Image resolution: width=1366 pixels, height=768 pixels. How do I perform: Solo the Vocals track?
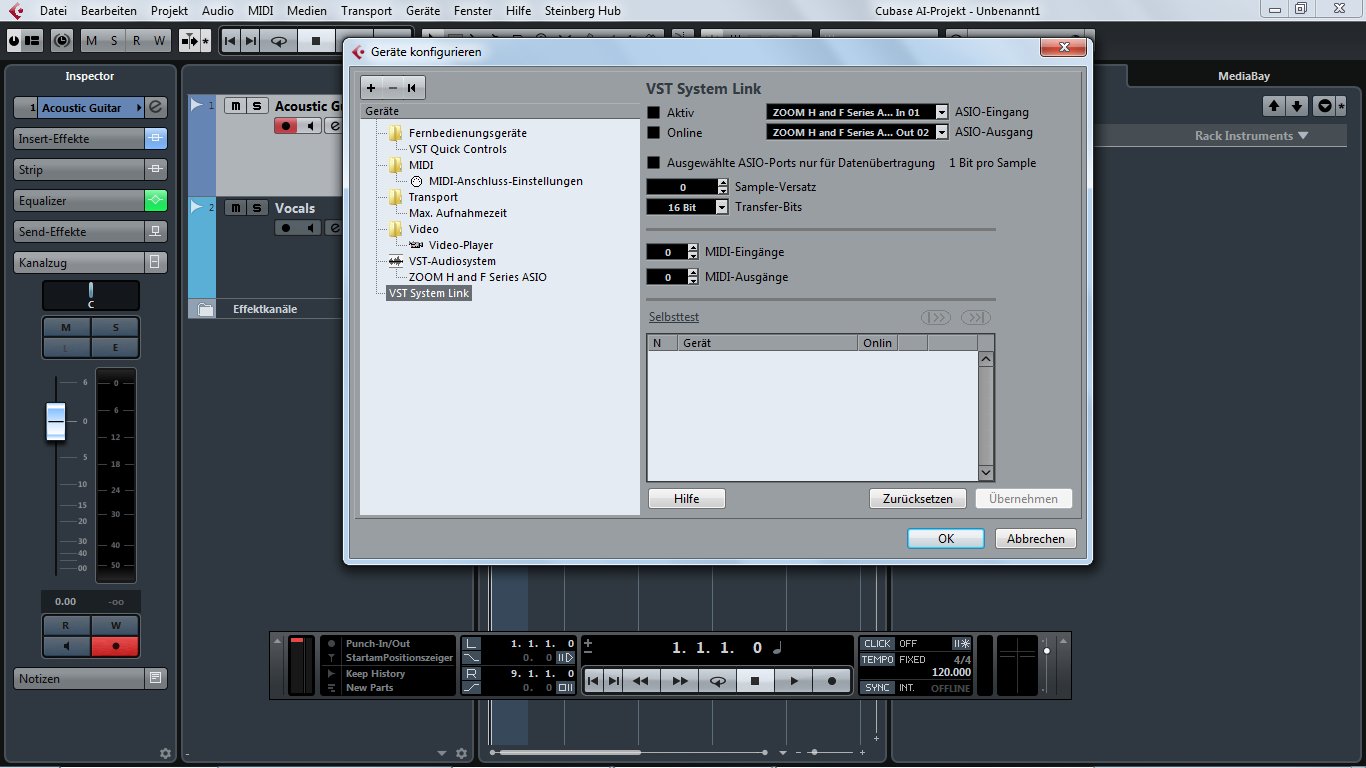256,208
